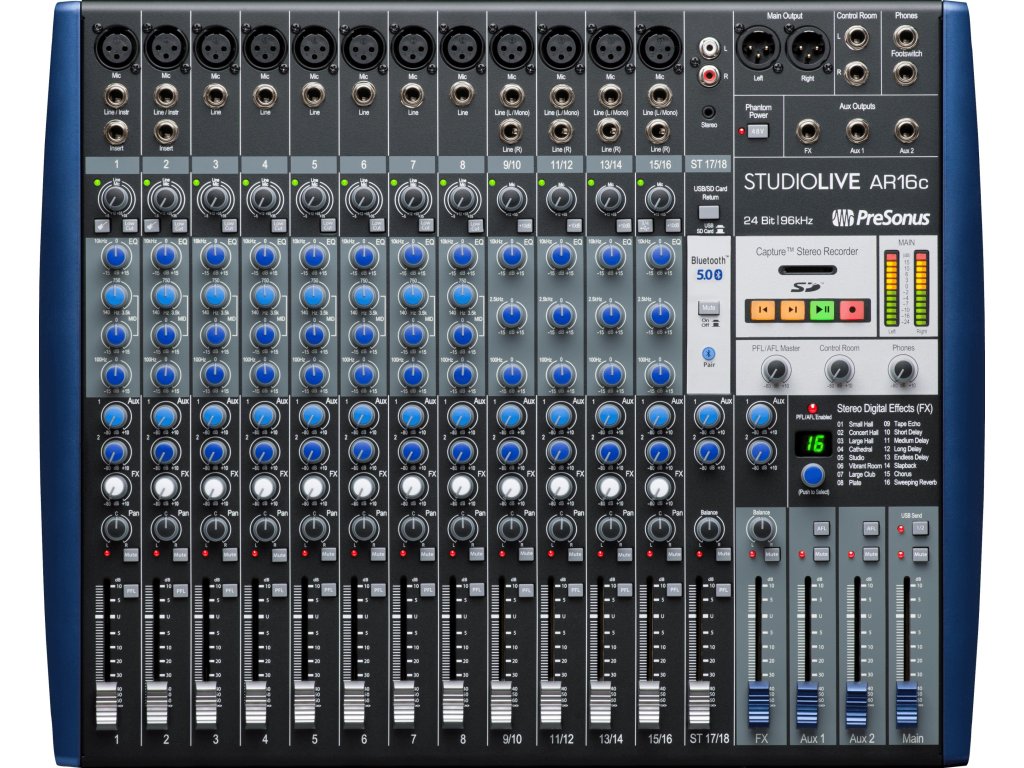
Task: Click the blue Main fader cap
Action: click(x=907, y=705)
